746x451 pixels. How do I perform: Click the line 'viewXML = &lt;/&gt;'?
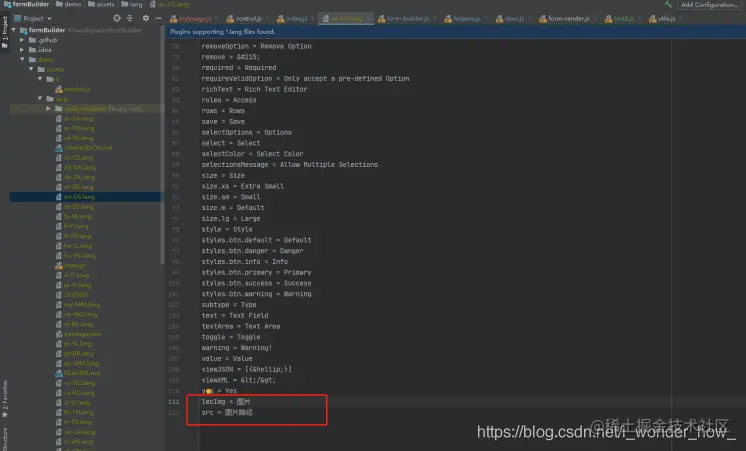point(238,380)
